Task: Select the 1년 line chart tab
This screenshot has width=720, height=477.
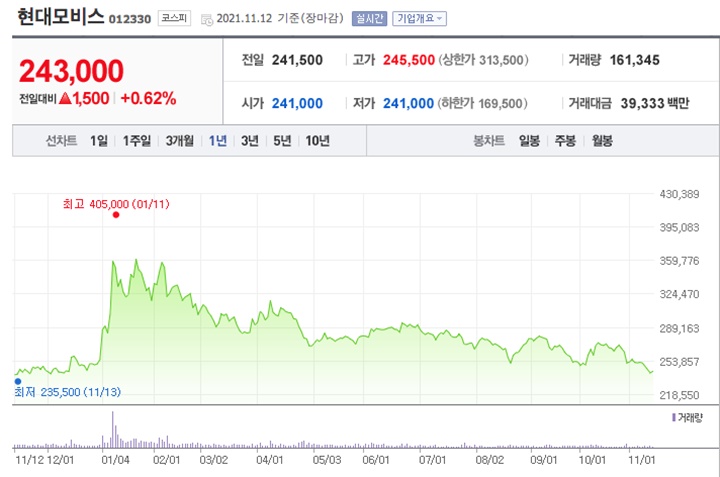Action: click(x=218, y=141)
